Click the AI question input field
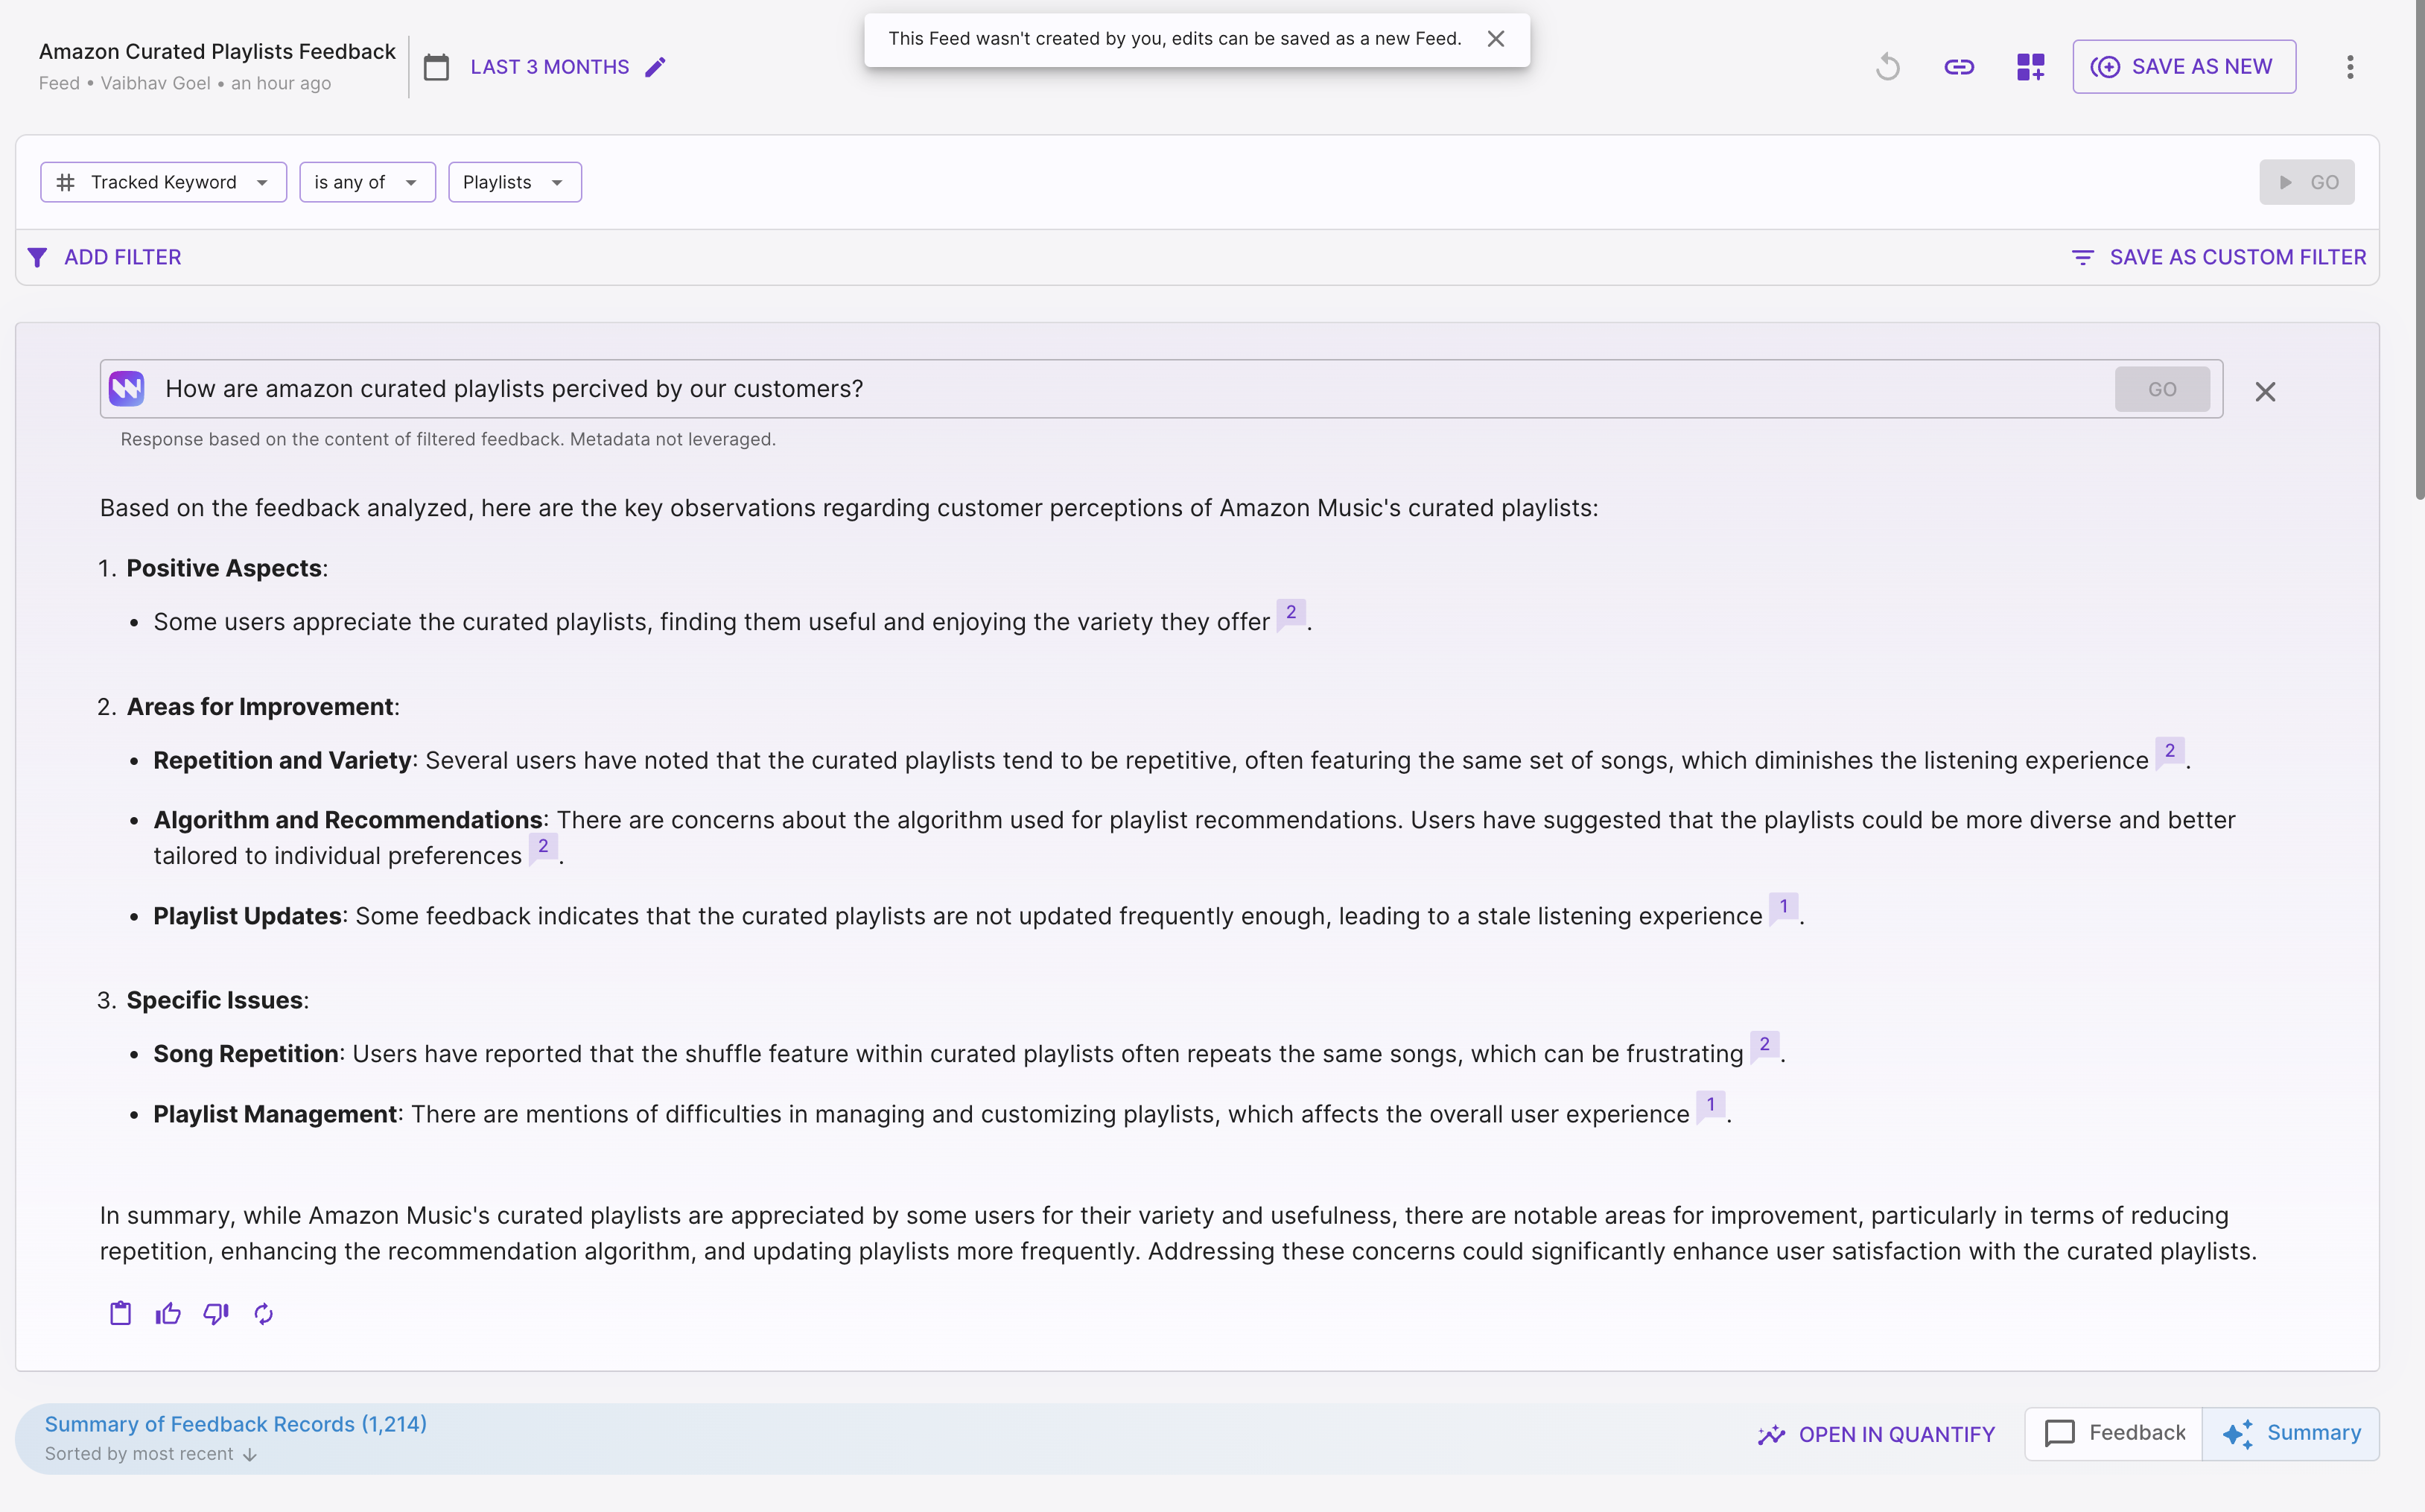 (x=1130, y=389)
